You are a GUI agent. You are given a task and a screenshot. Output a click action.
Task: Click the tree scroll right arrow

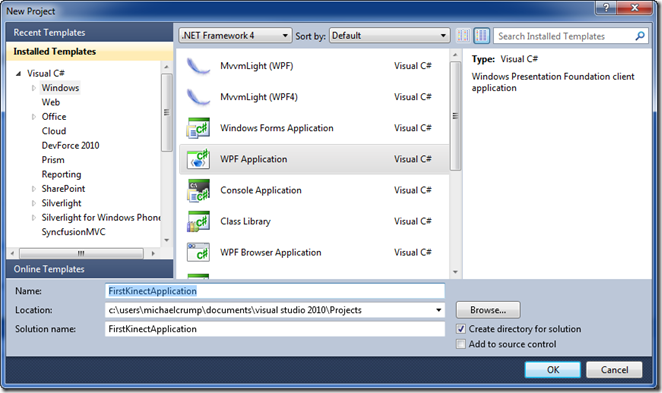pos(153,253)
